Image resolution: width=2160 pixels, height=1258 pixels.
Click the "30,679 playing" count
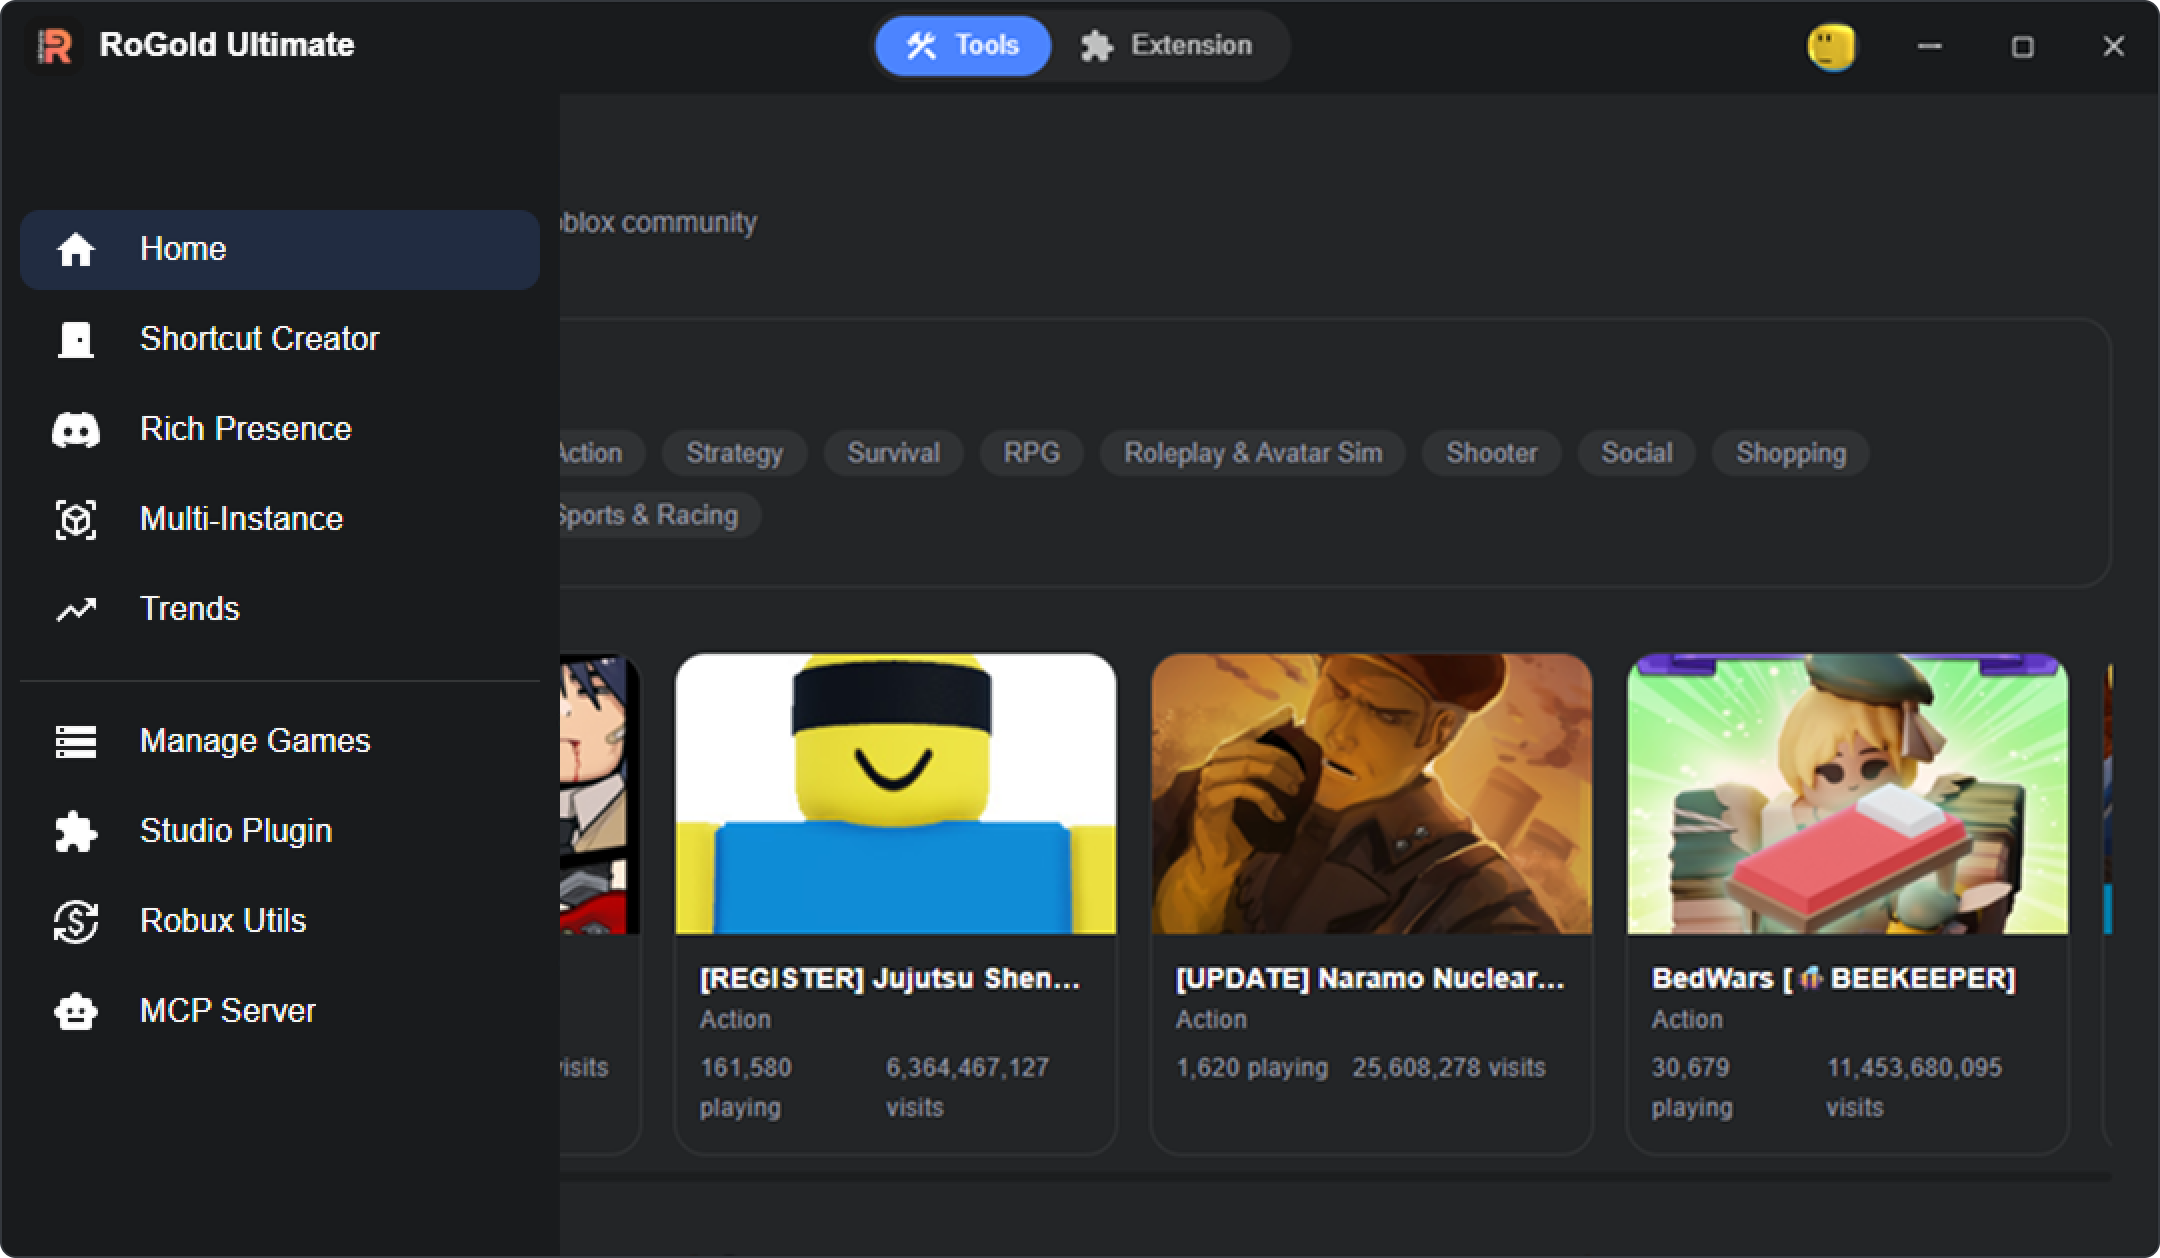pos(1692,1088)
